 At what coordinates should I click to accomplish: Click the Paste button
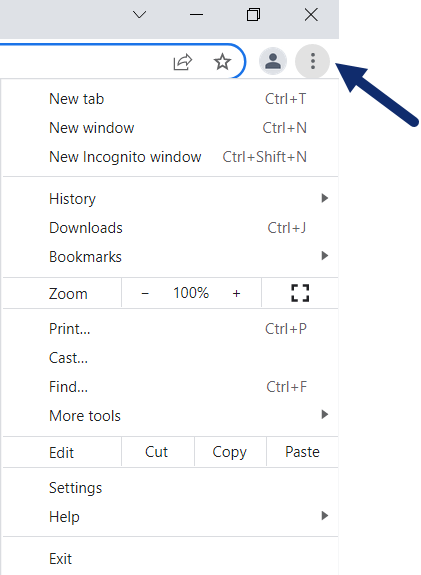(x=302, y=452)
